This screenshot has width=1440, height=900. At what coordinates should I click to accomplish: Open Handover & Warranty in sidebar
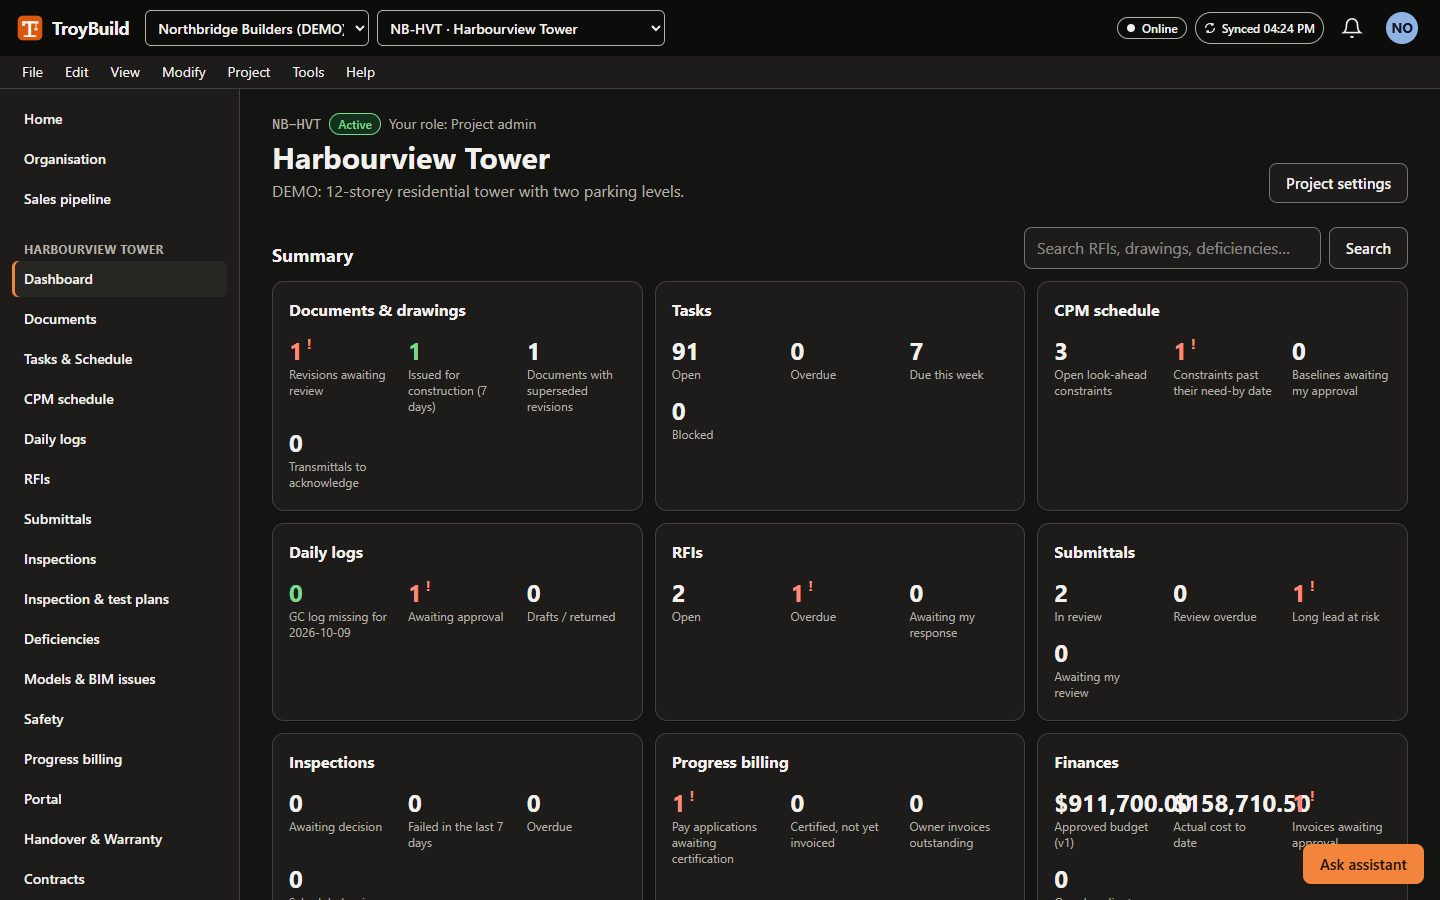click(120, 839)
